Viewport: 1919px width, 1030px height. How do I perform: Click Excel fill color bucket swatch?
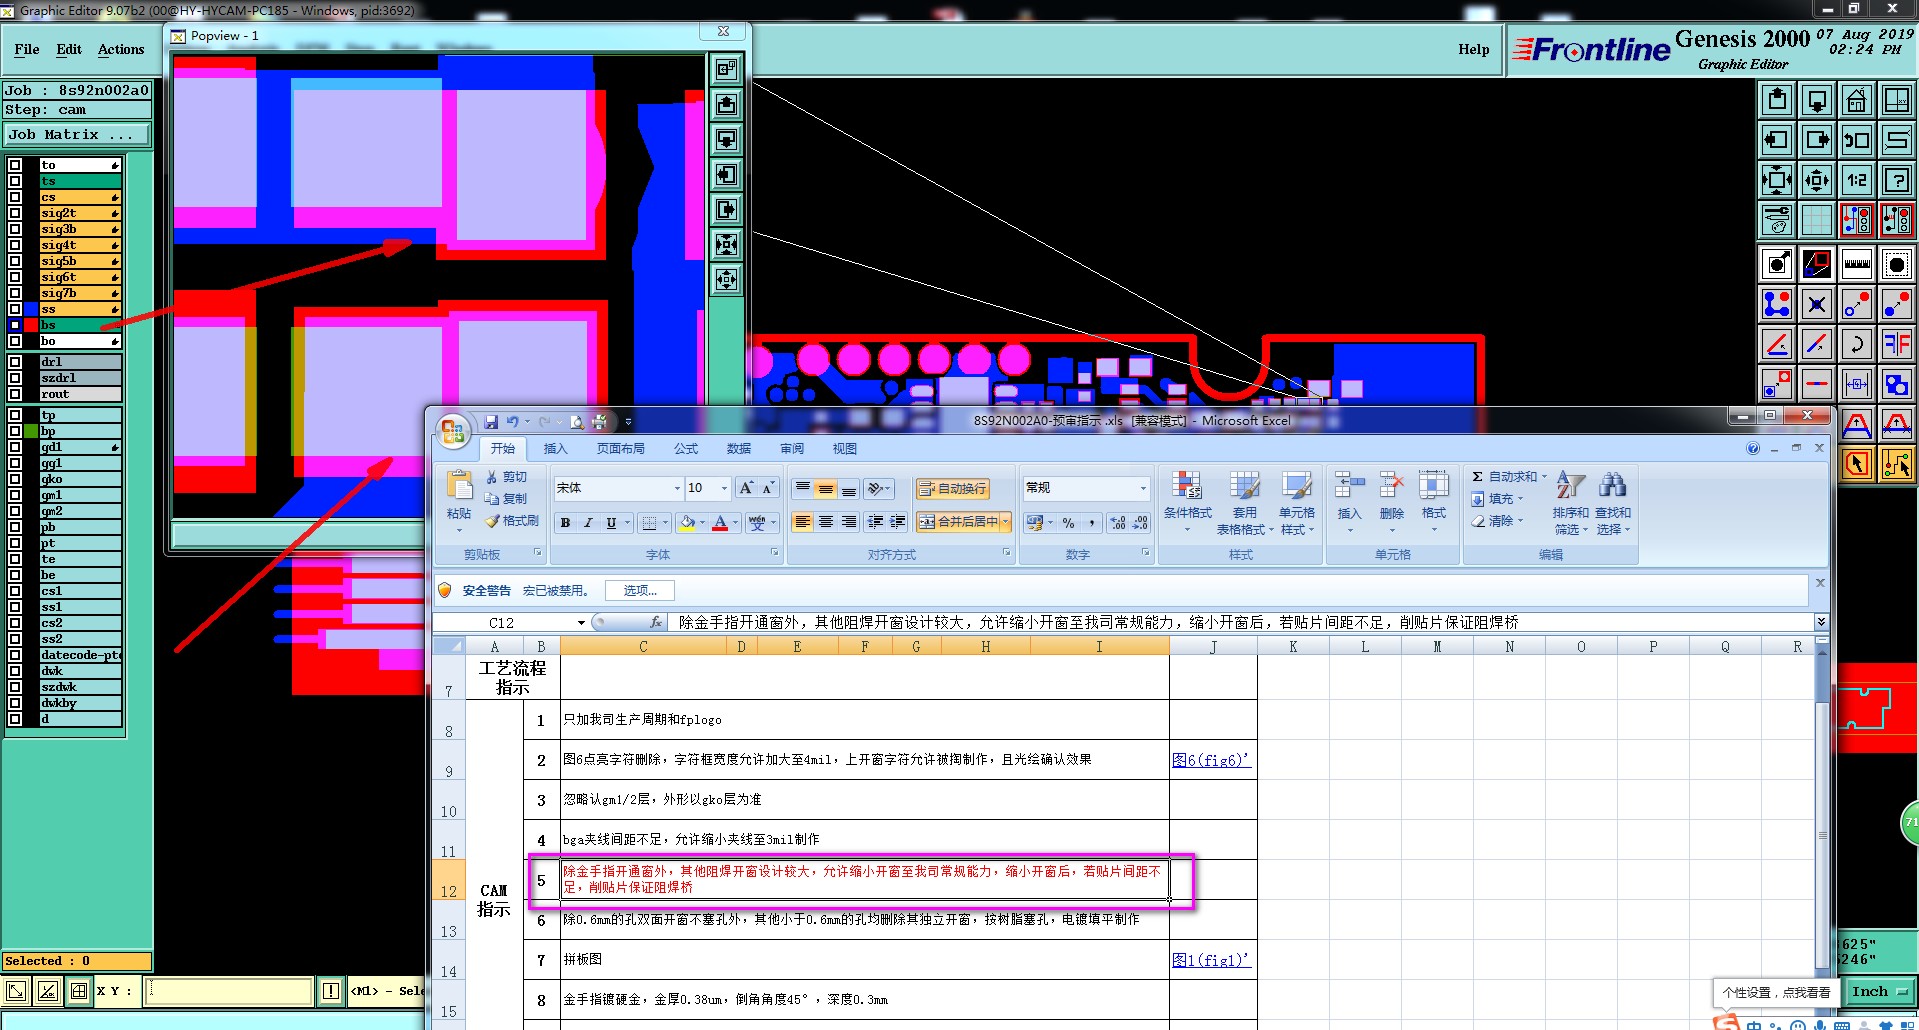(687, 523)
